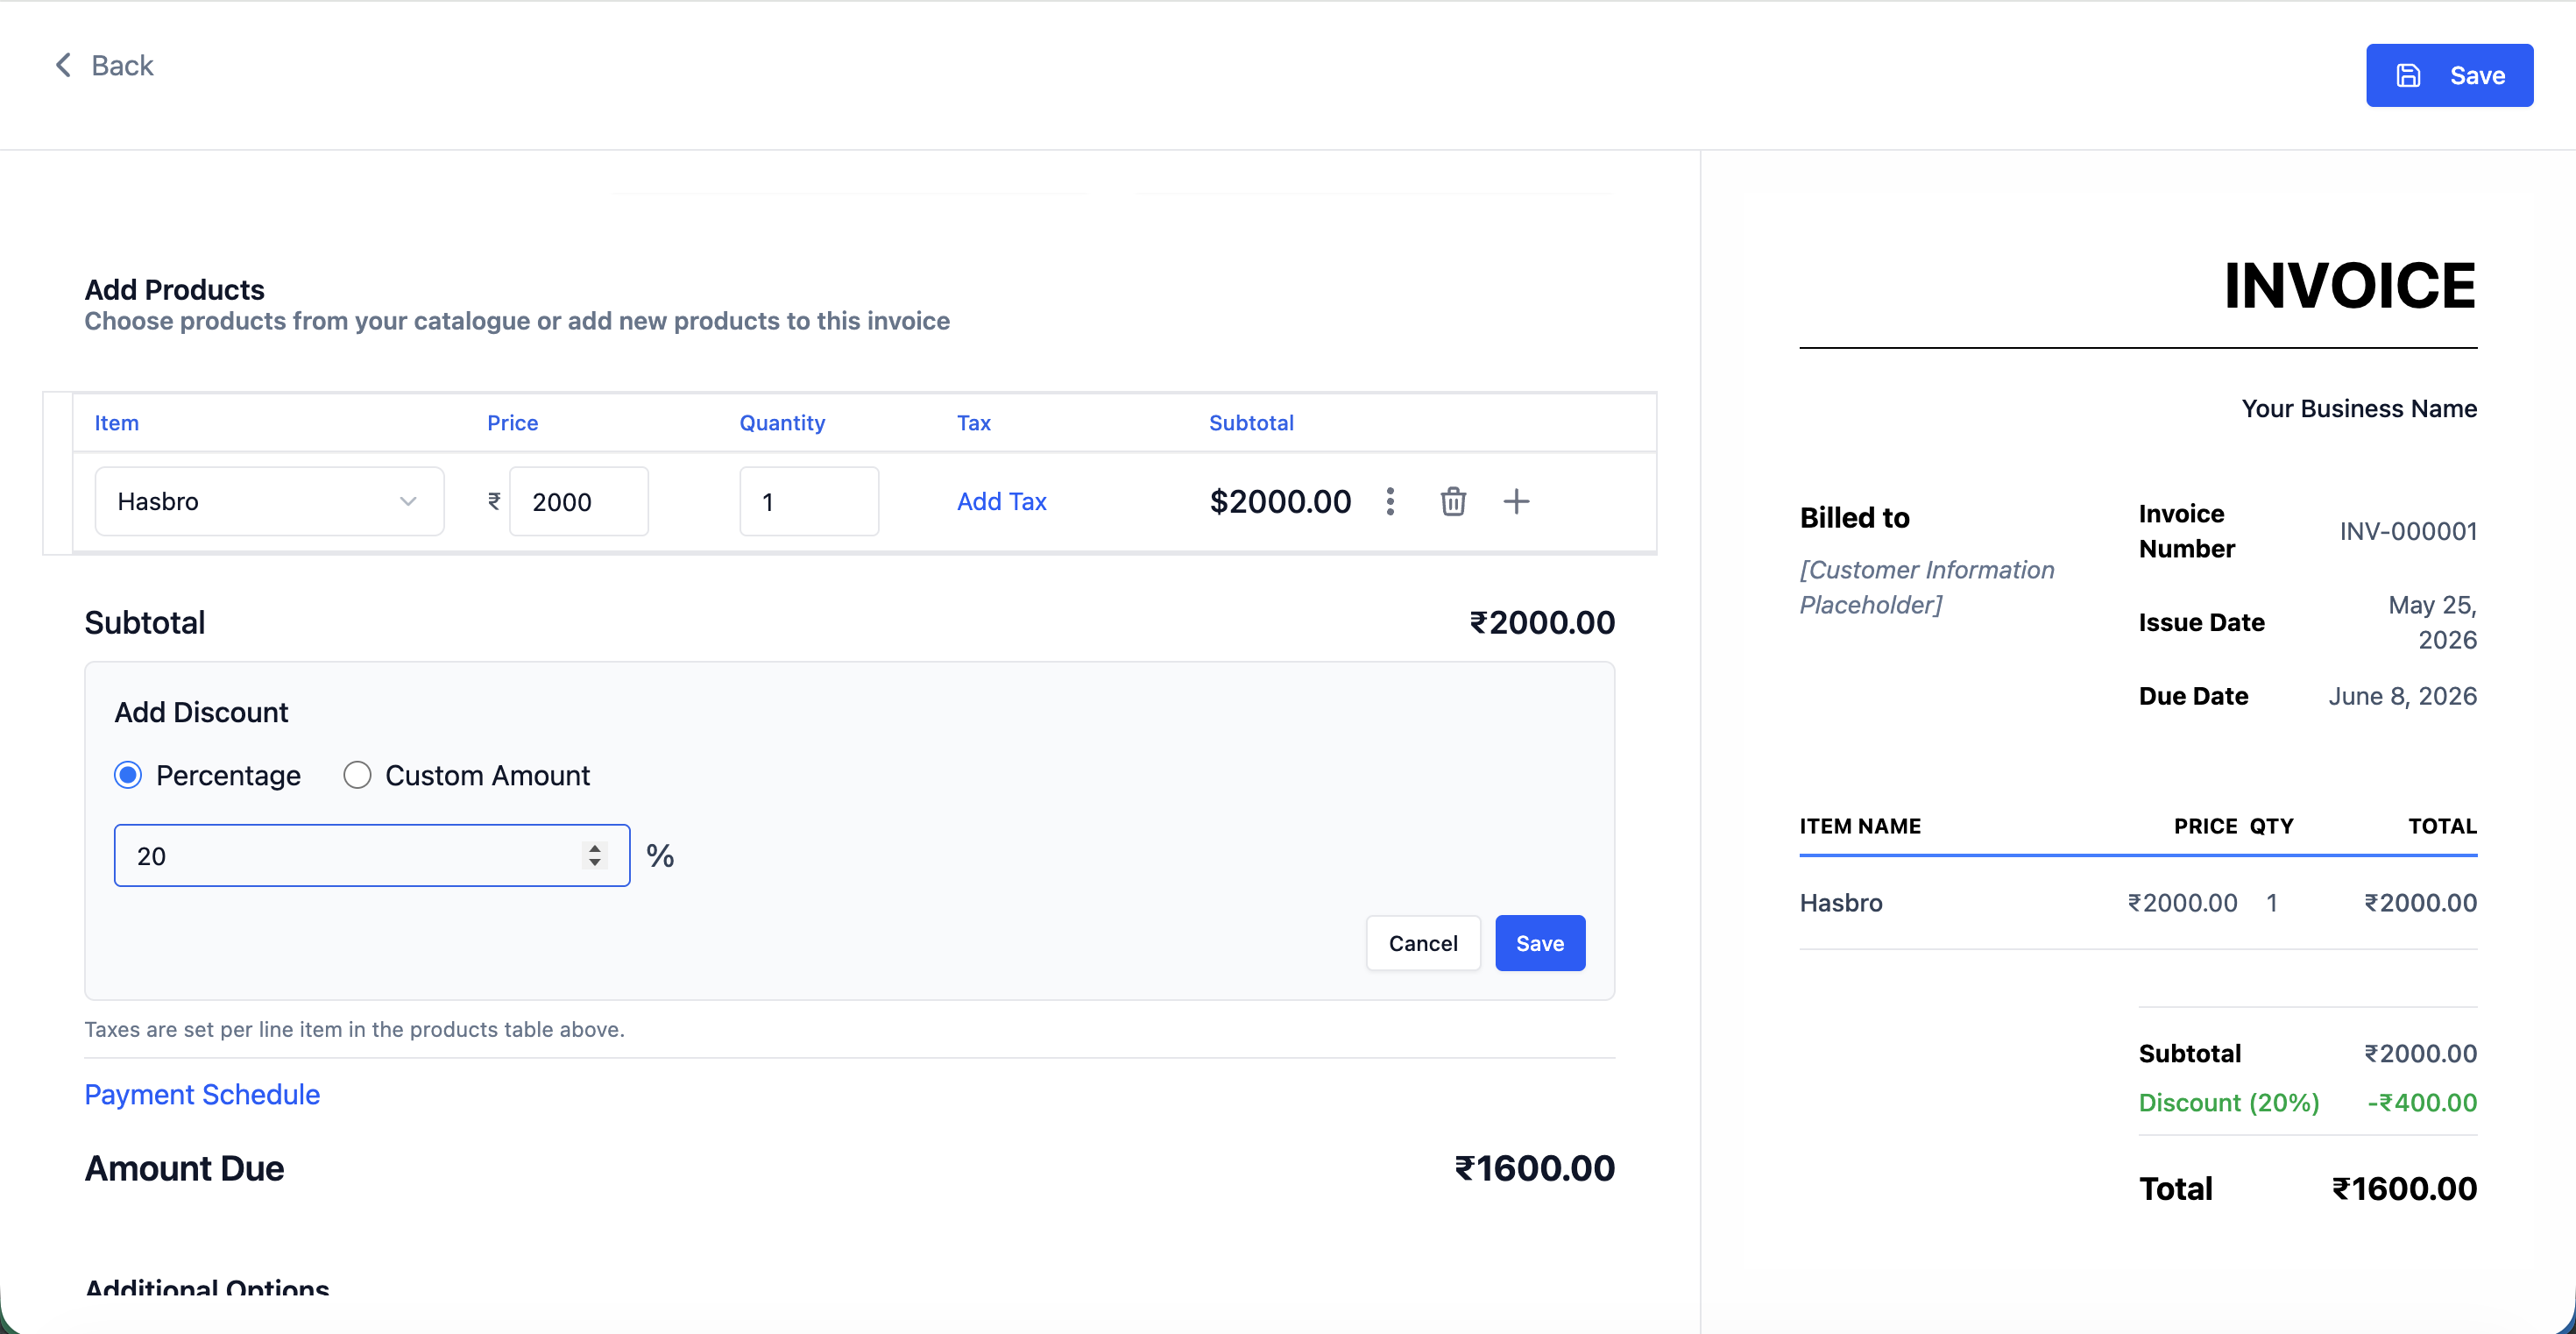Add a new product row with plus icon
This screenshot has width=2576, height=1334.
click(1516, 501)
